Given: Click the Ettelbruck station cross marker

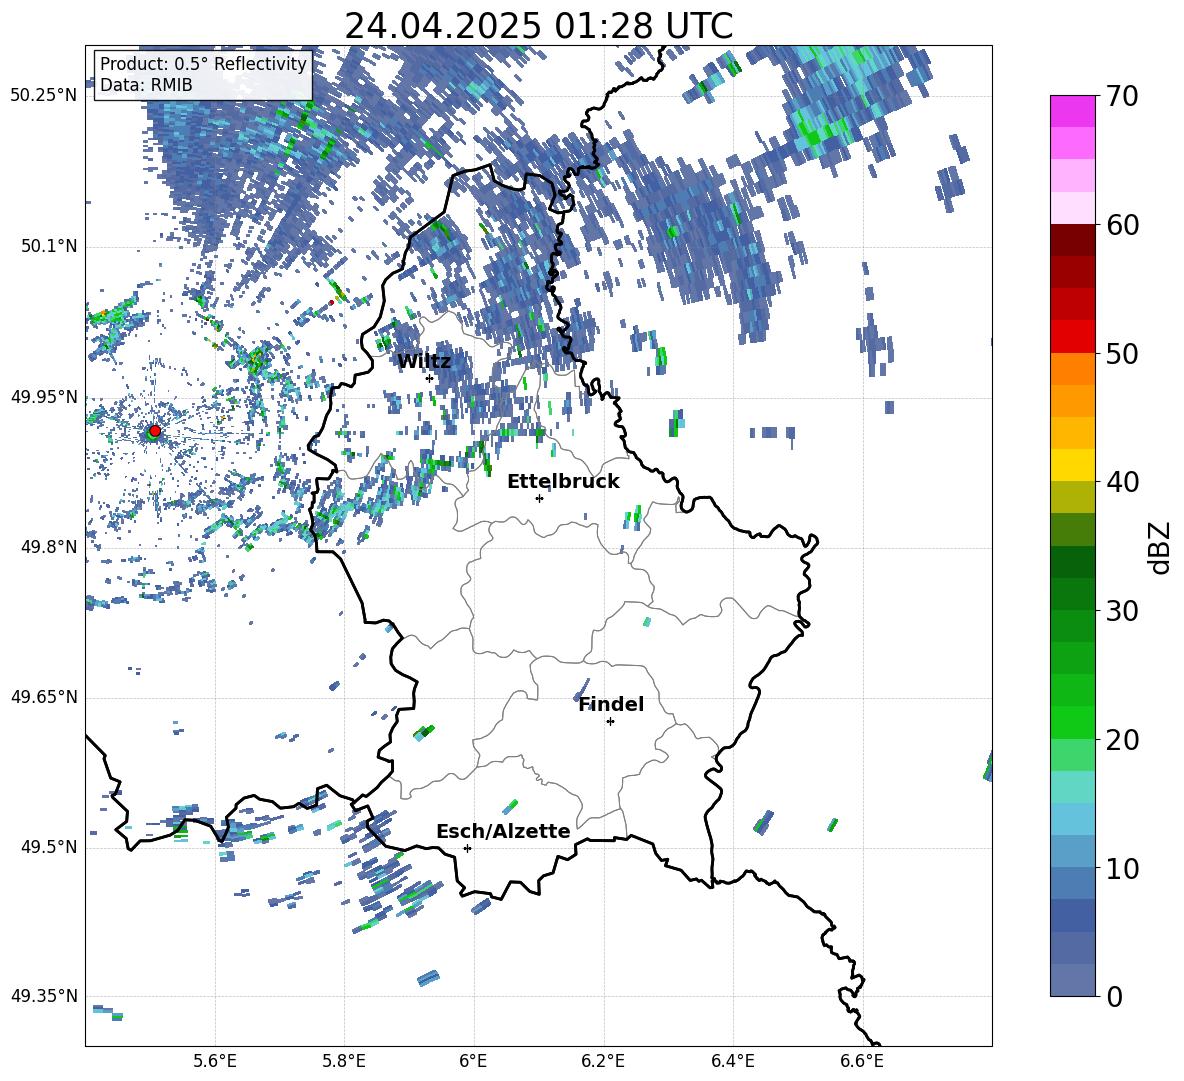Looking at the screenshot, I should [x=539, y=498].
